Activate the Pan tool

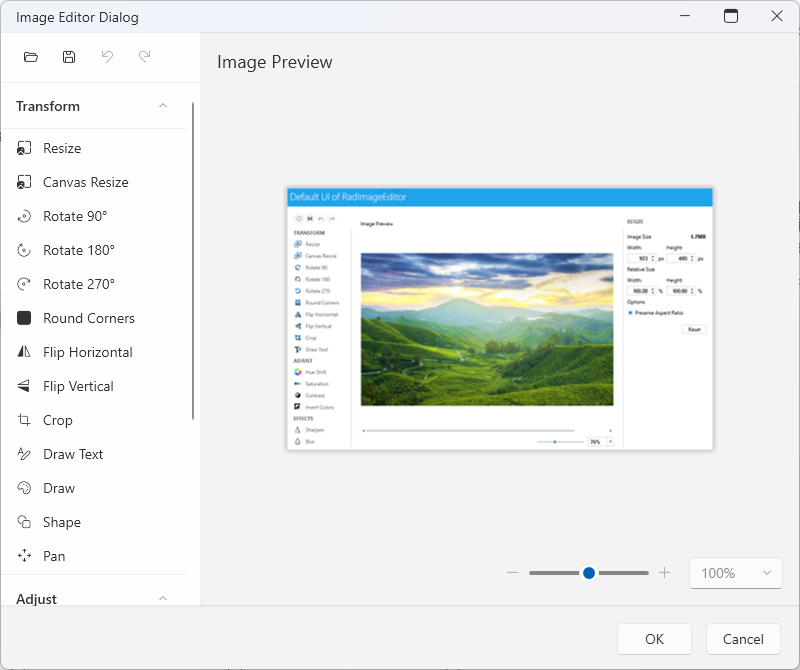56,556
